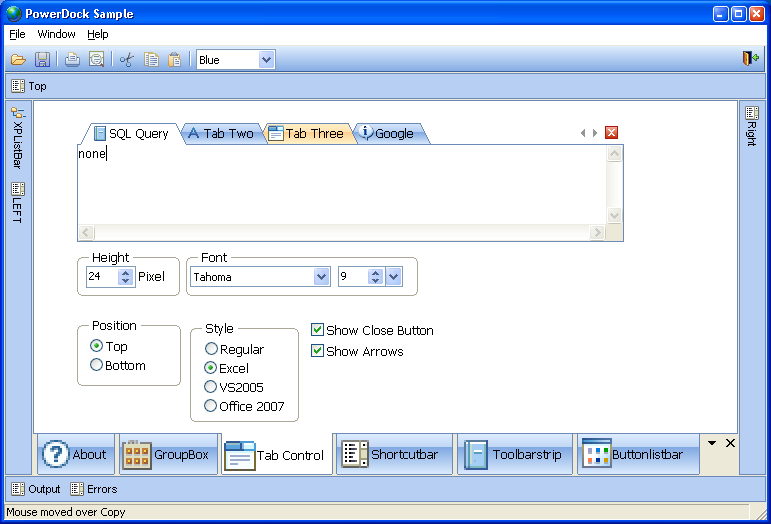The width and height of the screenshot is (771, 524).
Task: Click the font size field showing 9
Action: pyautogui.click(x=354, y=277)
